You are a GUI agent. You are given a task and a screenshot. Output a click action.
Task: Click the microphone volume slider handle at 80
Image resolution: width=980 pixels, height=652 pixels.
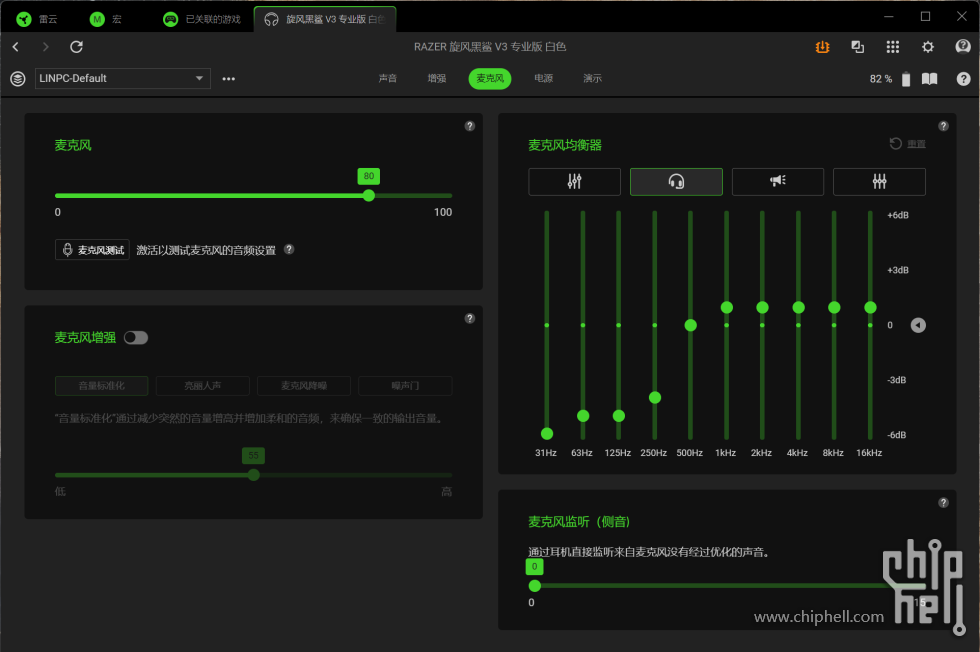pyautogui.click(x=369, y=196)
